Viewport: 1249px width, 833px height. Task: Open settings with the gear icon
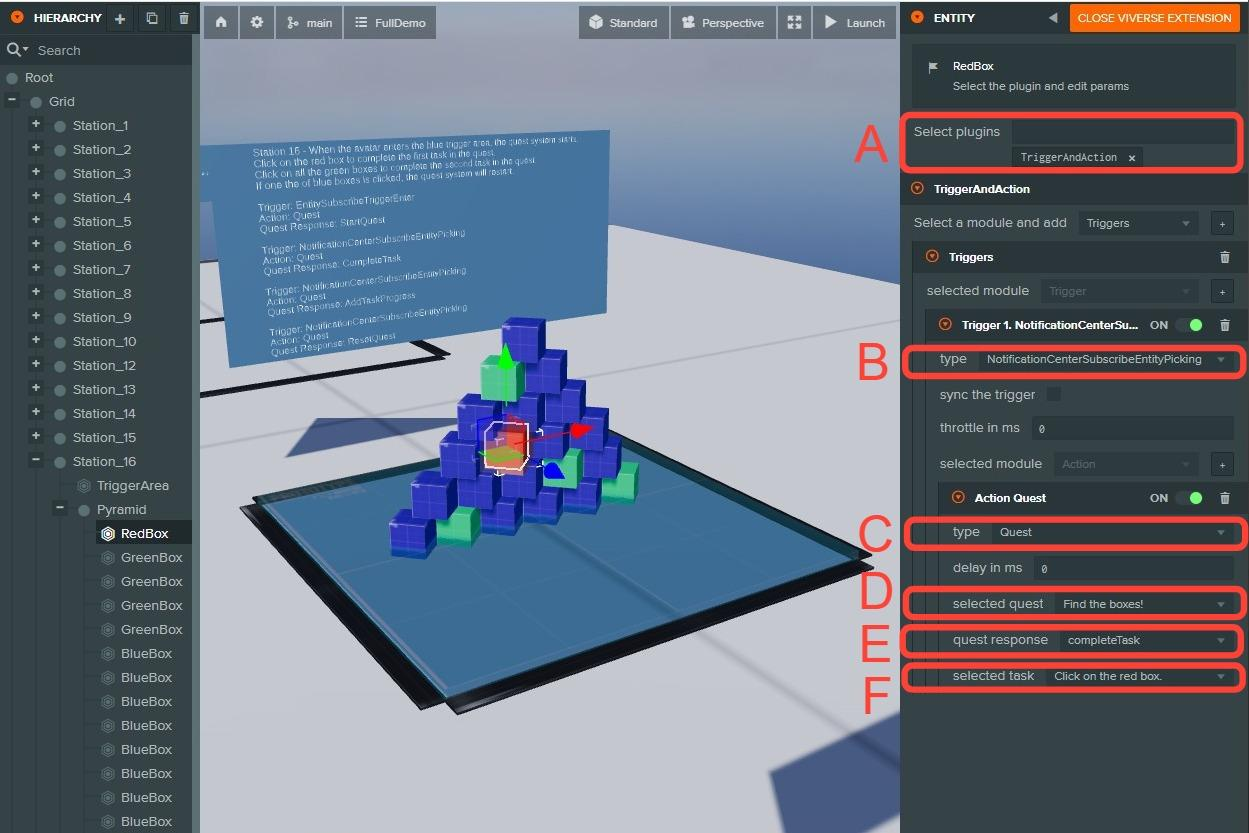(x=257, y=22)
